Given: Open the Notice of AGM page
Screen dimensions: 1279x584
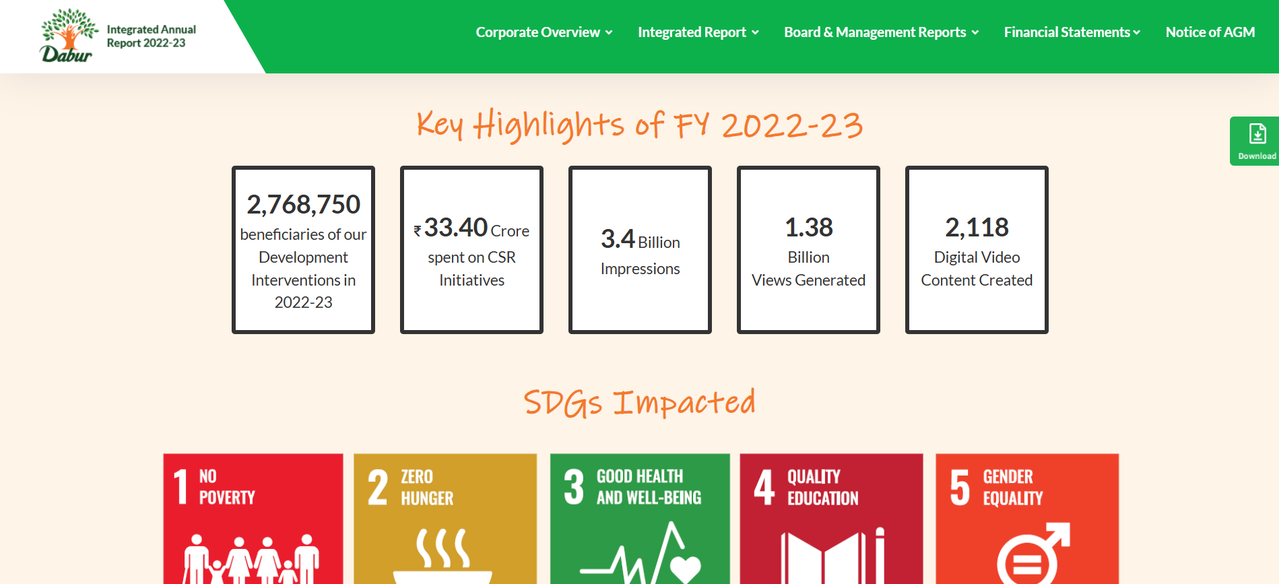Looking at the screenshot, I should 1210,32.
